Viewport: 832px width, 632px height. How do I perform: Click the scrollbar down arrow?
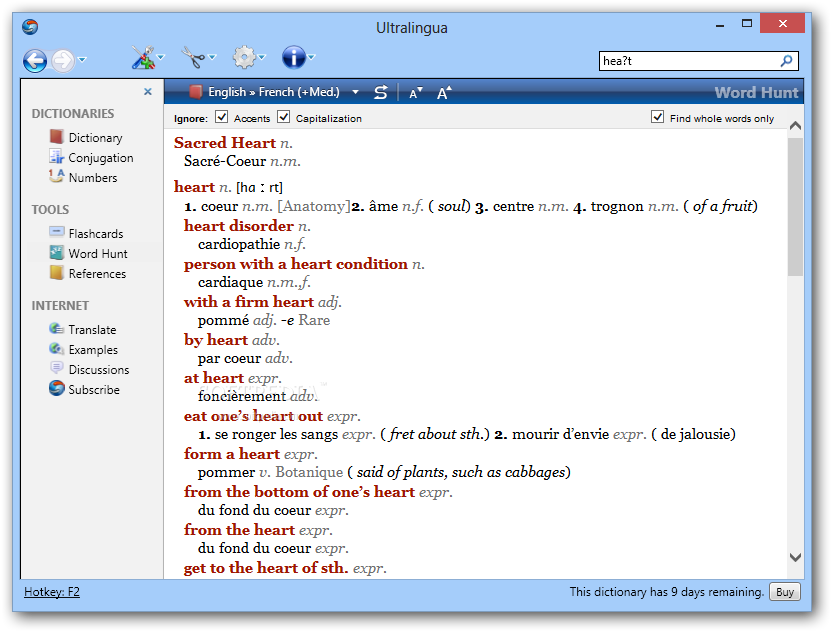point(795,557)
